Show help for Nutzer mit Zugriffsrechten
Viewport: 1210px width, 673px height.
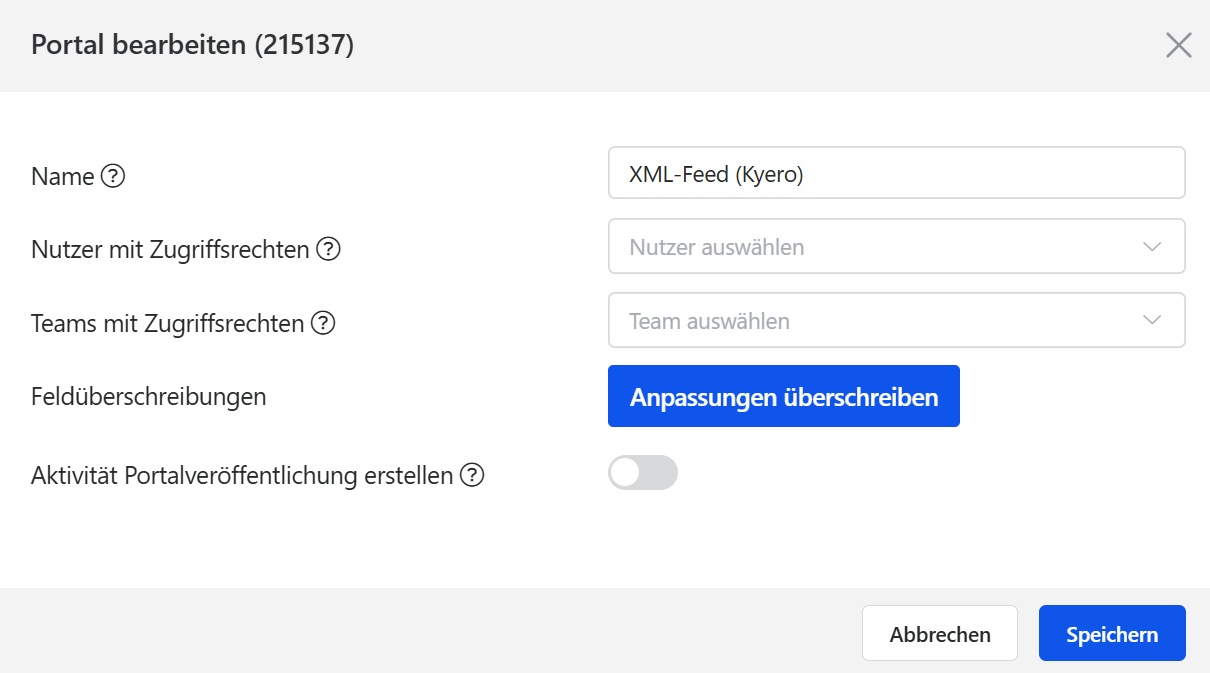pyautogui.click(x=328, y=249)
